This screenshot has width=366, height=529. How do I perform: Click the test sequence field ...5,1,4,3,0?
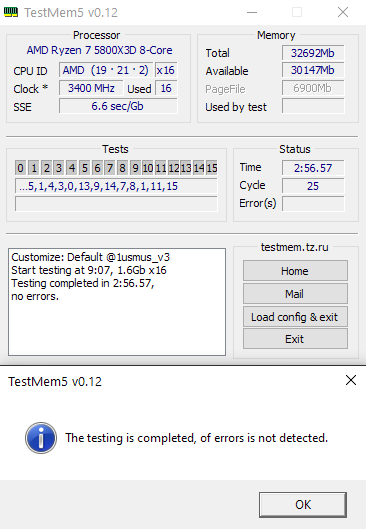pyautogui.click(x=116, y=186)
